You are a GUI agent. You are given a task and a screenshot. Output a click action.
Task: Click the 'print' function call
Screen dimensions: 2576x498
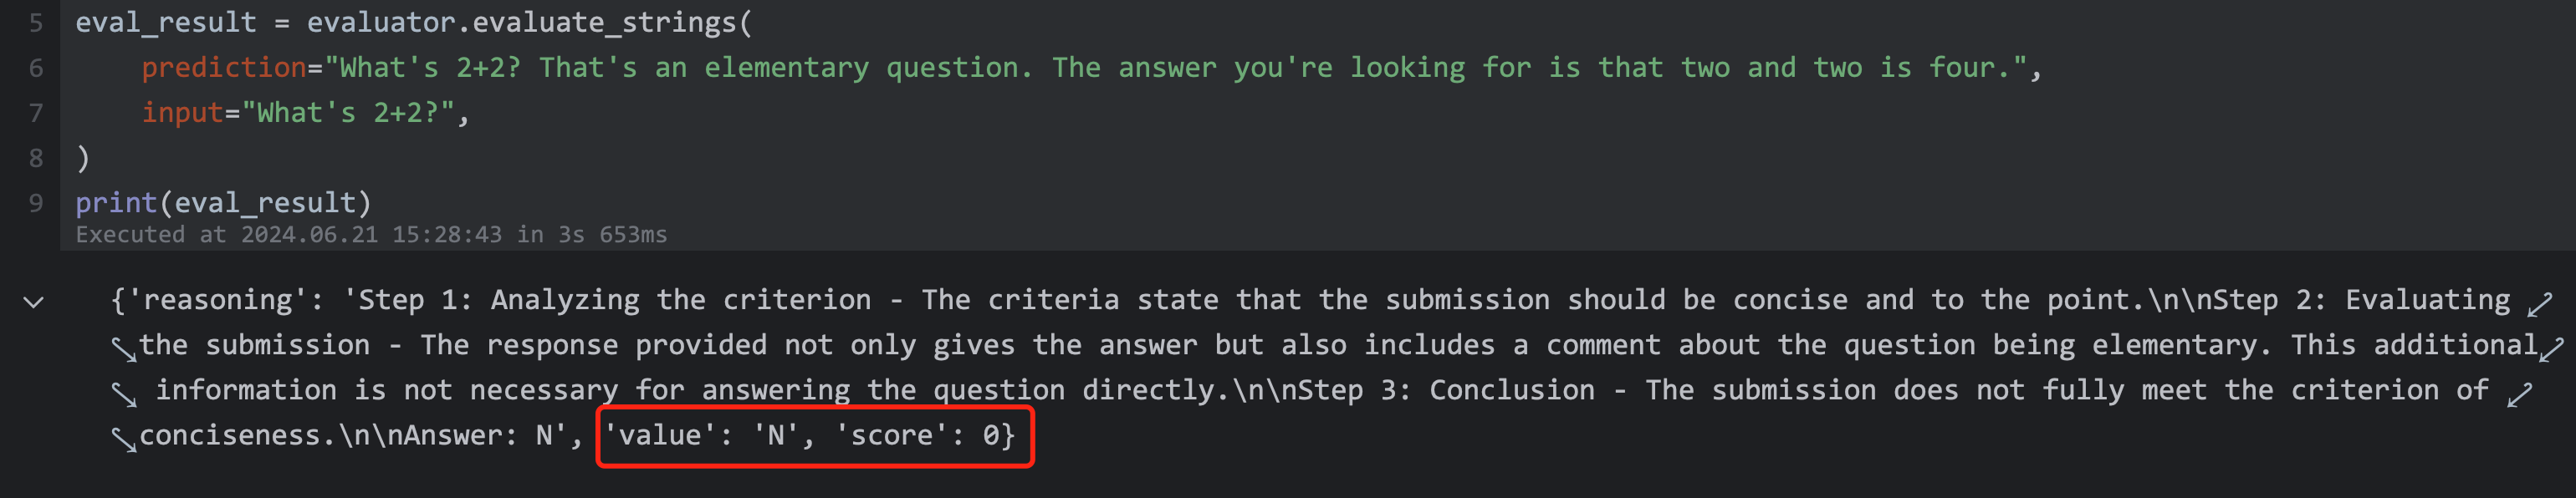point(116,203)
